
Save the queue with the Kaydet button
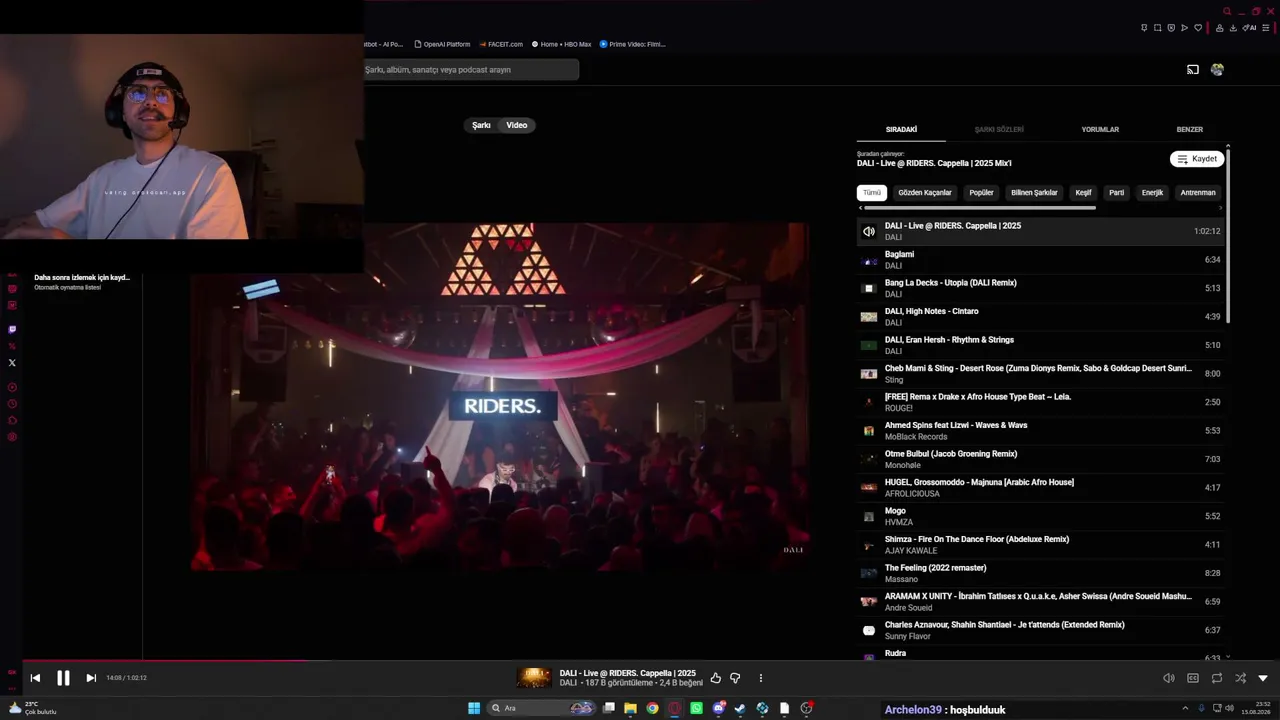[x=1197, y=159]
